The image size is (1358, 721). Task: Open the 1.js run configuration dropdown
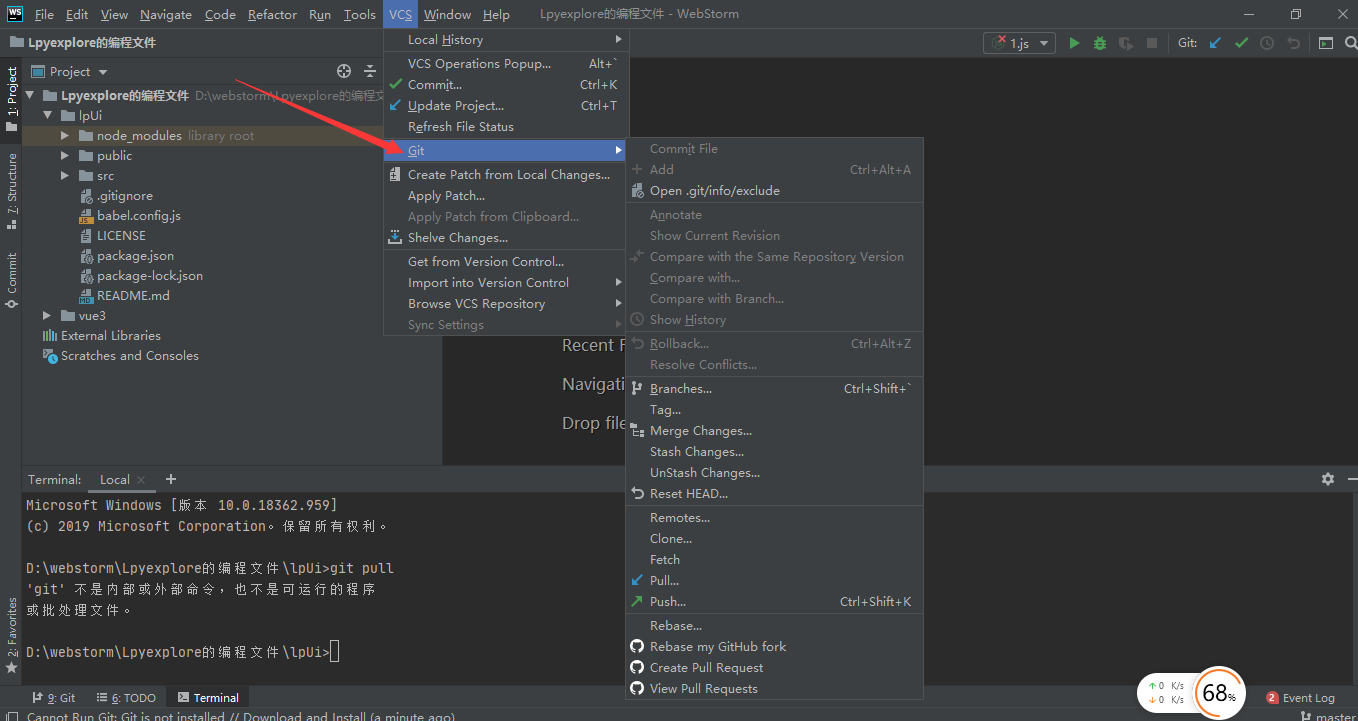click(x=1020, y=43)
